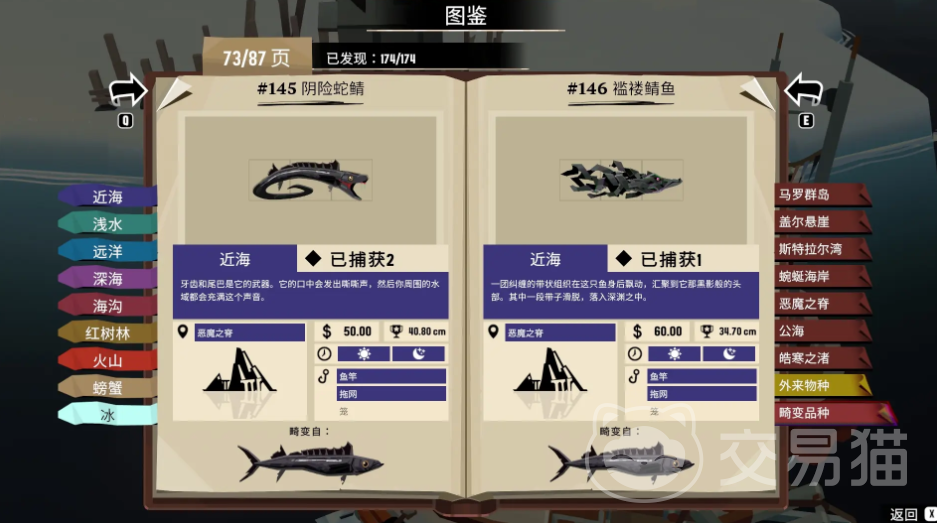Open the 火山 volcanic category tab
Screen dimensions: 937x523
tap(108, 360)
